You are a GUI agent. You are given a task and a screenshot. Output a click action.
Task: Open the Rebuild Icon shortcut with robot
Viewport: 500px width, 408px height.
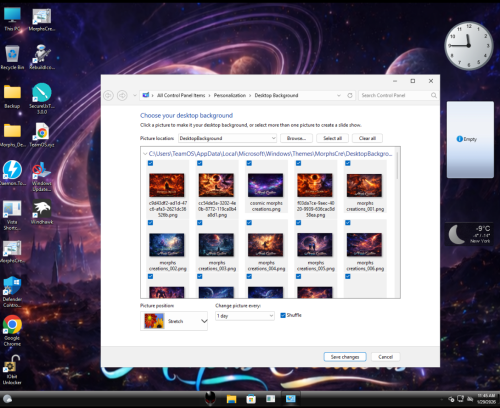42,57
